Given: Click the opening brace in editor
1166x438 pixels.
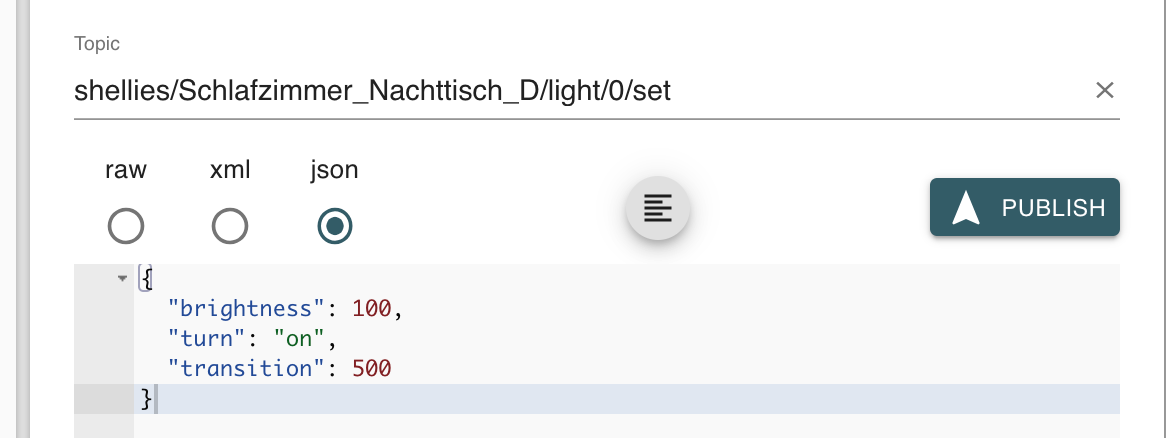Looking at the screenshot, I should 146,279.
